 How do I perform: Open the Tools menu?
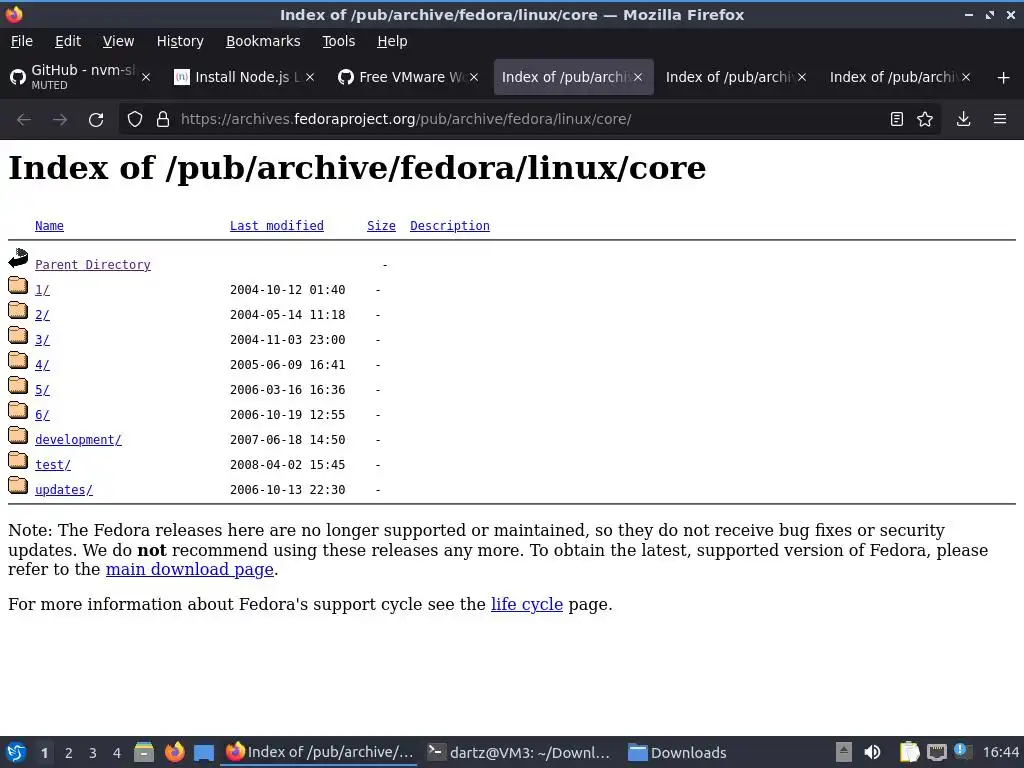[x=338, y=41]
